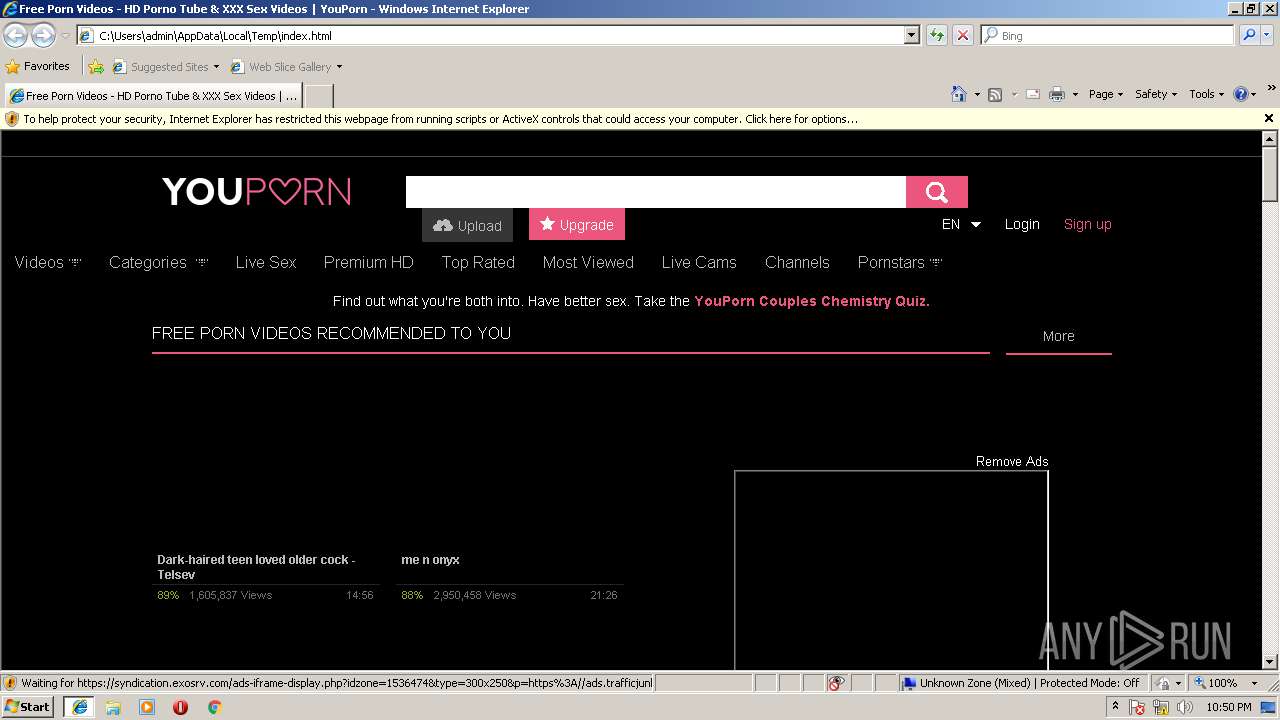
Task: Open the Couples Chemistry Quiz link
Action: click(x=812, y=301)
